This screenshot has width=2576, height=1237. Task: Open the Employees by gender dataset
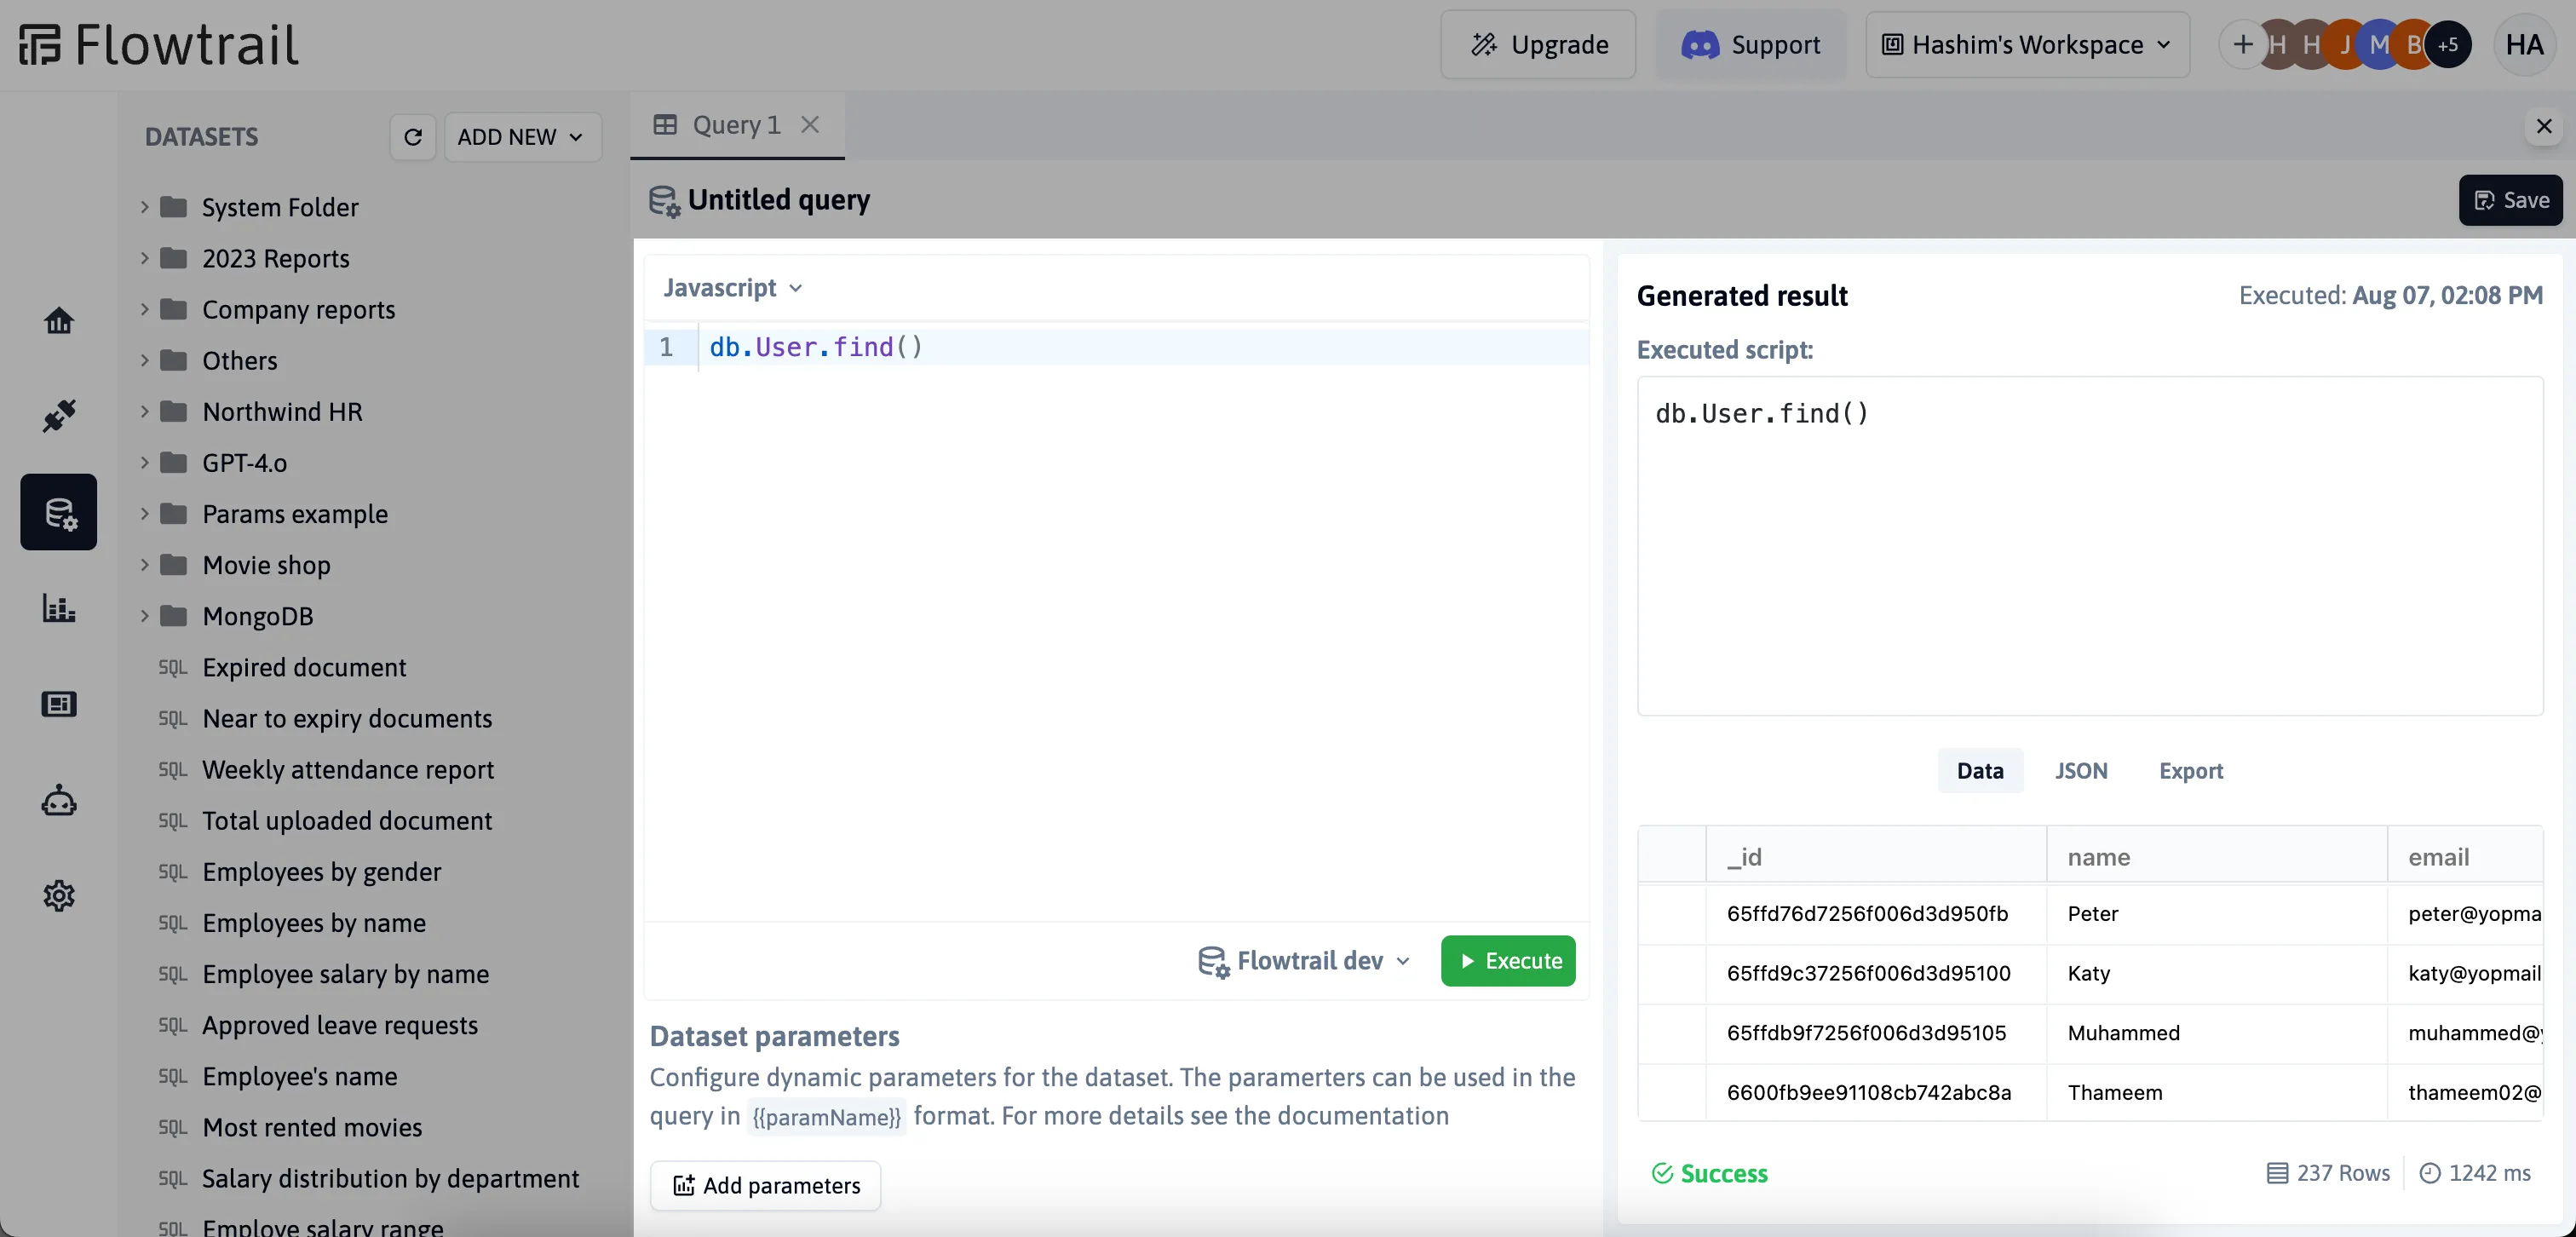tap(321, 871)
